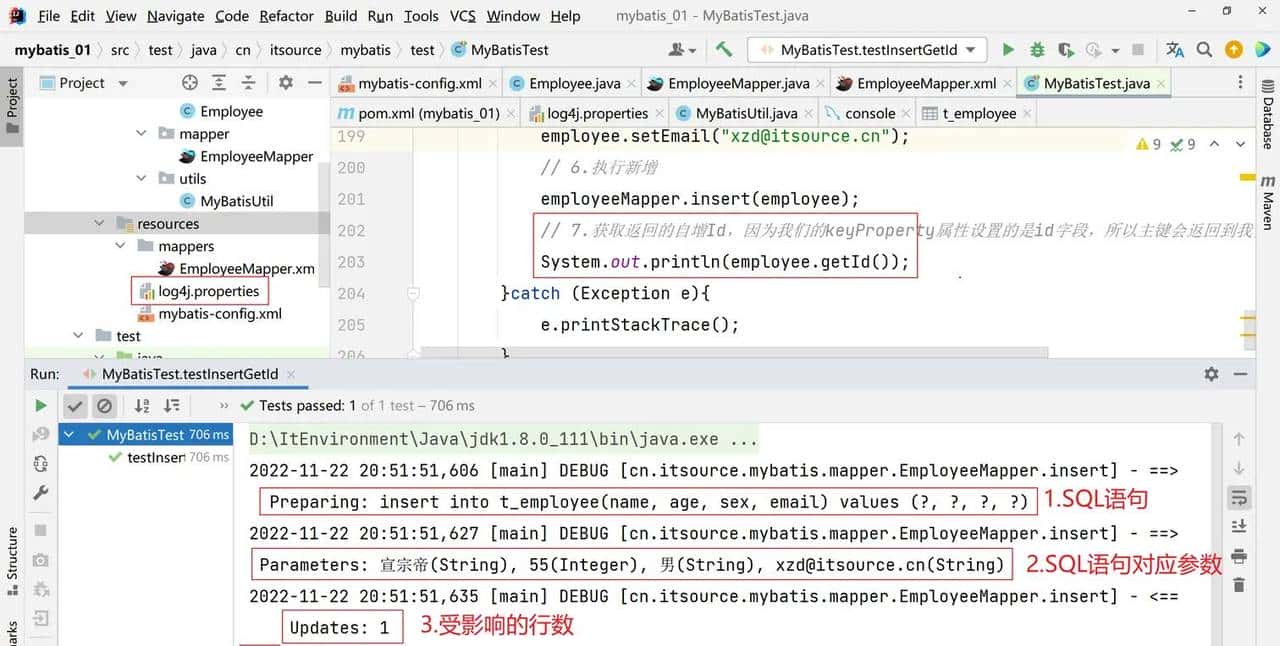The image size is (1280, 646).
Task: Open the MyBatisTest.testInsertGetId run configuration dropdown
Action: click(x=868, y=49)
